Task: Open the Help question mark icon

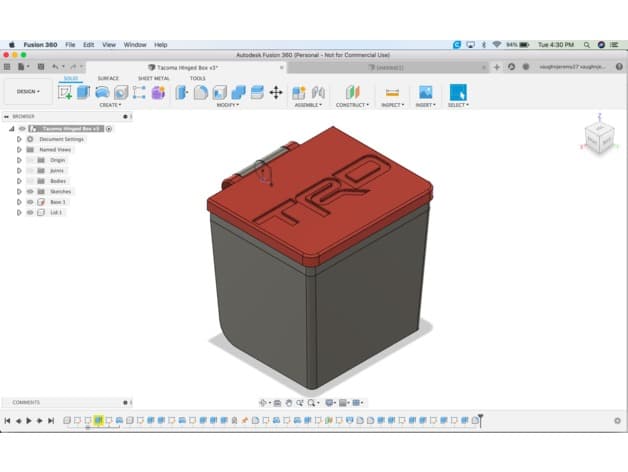Action: coord(619,67)
